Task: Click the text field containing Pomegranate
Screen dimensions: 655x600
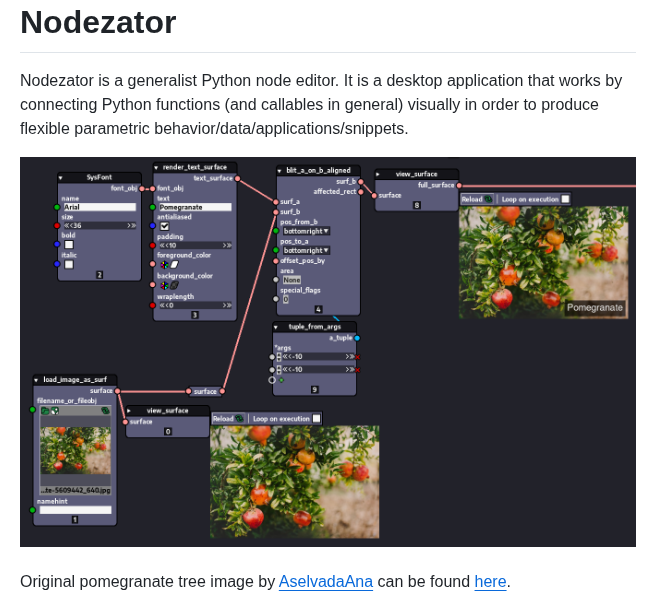Action: (195, 208)
